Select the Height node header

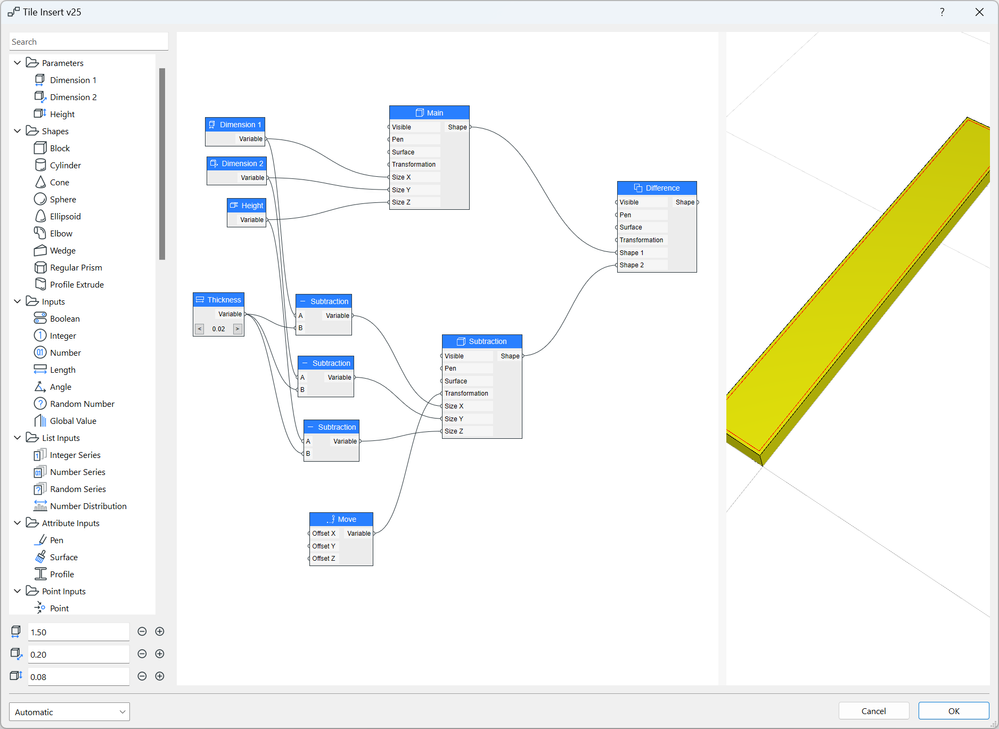pos(247,206)
